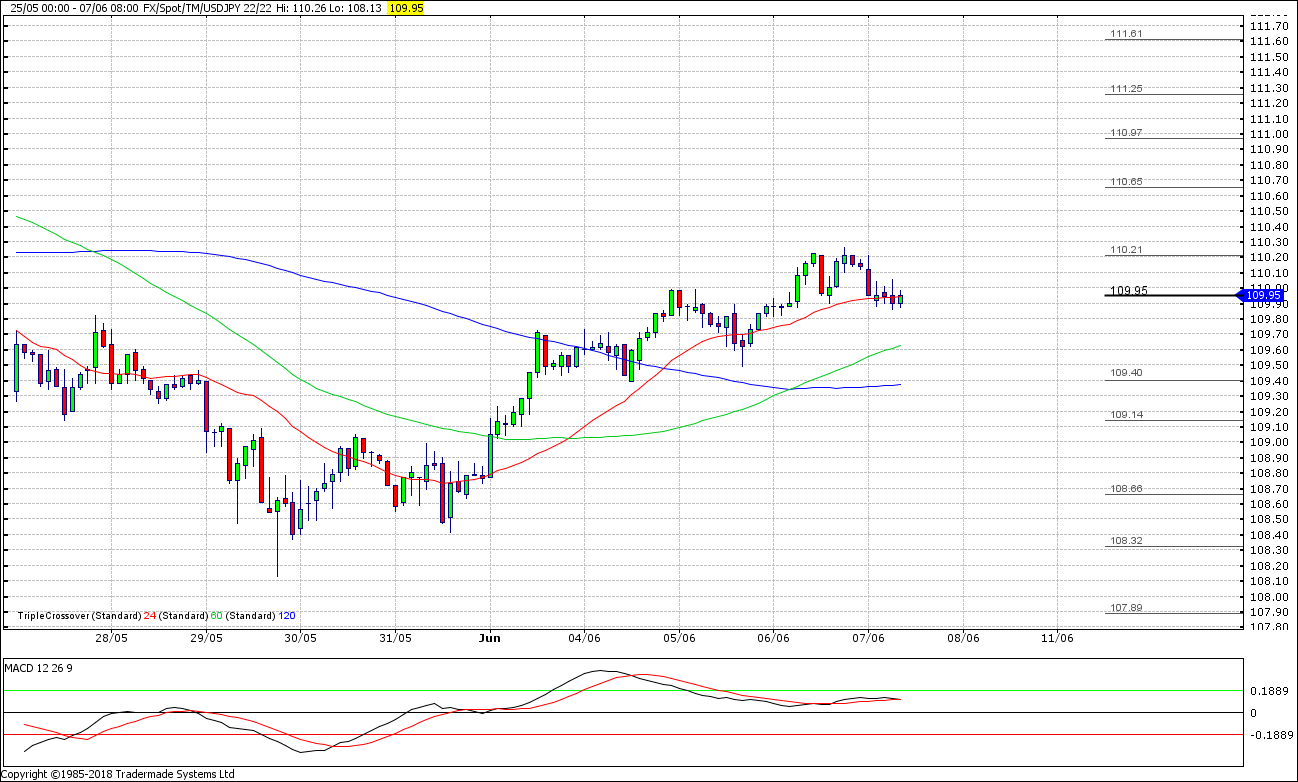1298x782 pixels.
Task: Click the 11/06 date on time axis
Action: pos(1057,638)
